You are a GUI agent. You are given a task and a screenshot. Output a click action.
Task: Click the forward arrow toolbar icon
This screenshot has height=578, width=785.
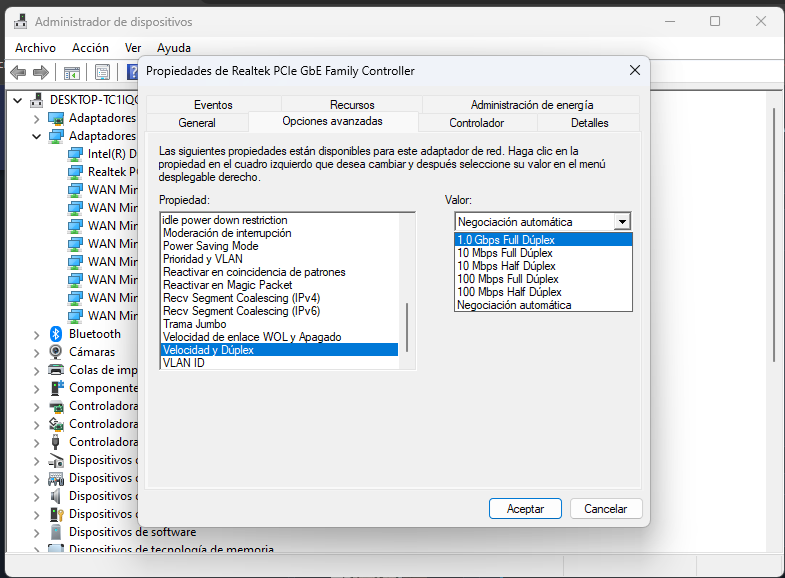(41, 72)
